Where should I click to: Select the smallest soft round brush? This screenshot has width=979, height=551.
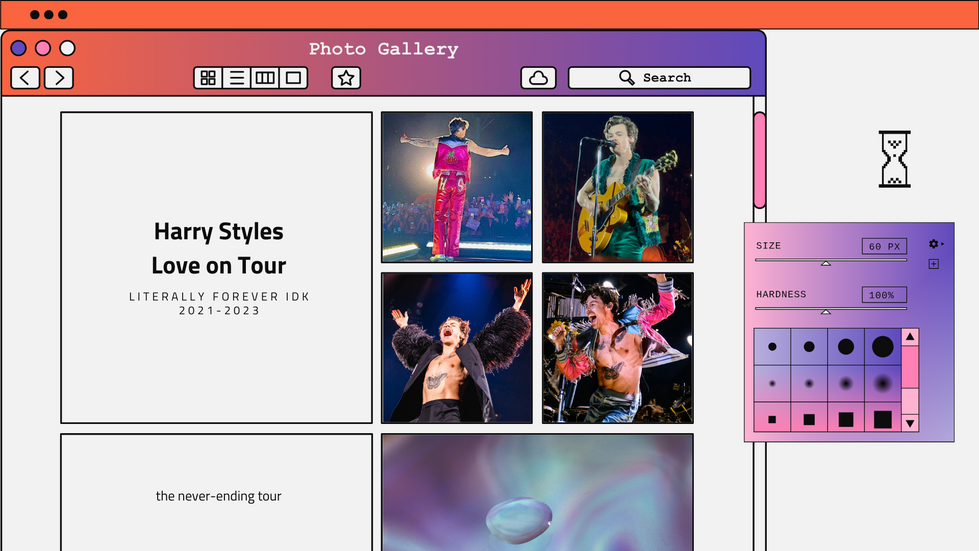(772, 383)
